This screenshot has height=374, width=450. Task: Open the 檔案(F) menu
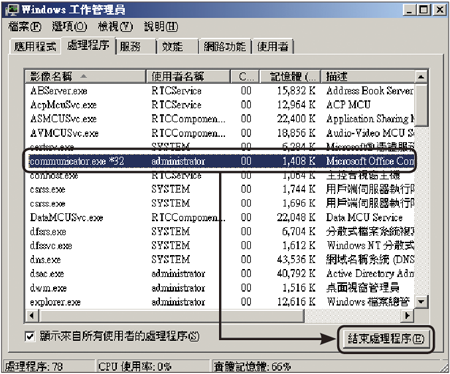[x=25, y=27]
